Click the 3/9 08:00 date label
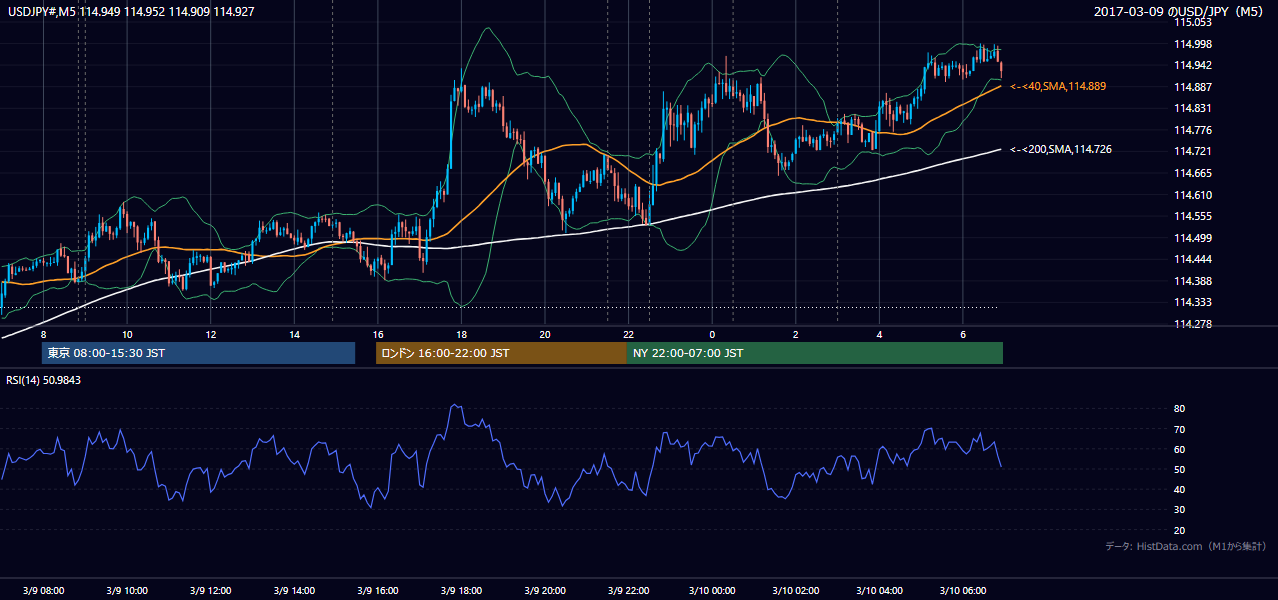This screenshot has width=1278, height=600. pyautogui.click(x=42, y=590)
